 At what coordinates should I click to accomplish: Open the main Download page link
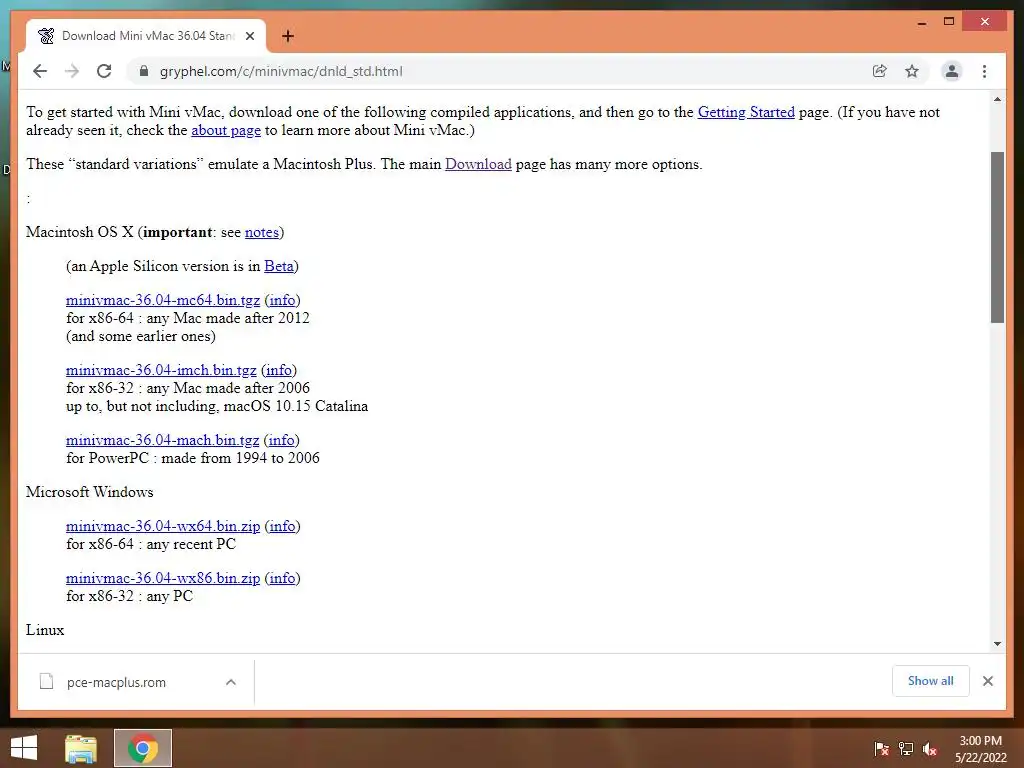pos(478,164)
